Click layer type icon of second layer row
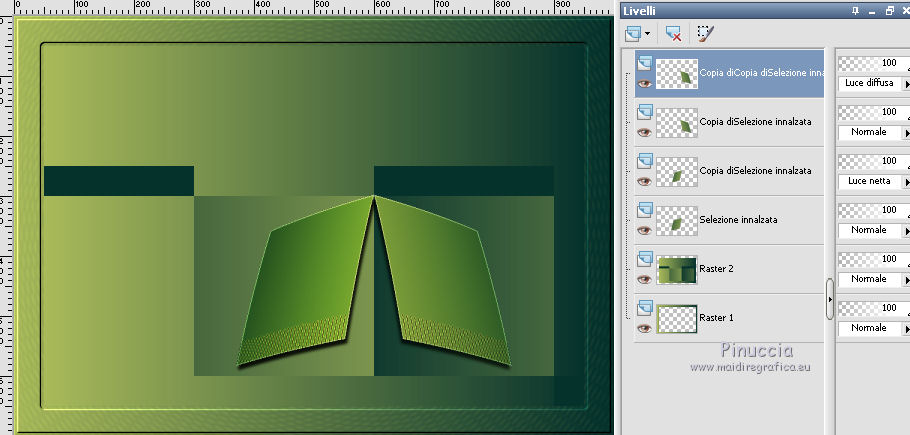The width and height of the screenshot is (910, 435). tap(645, 112)
